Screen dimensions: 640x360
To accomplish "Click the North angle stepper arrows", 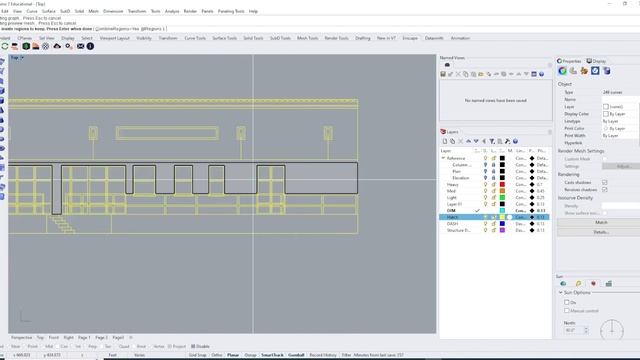I will (586, 330).
